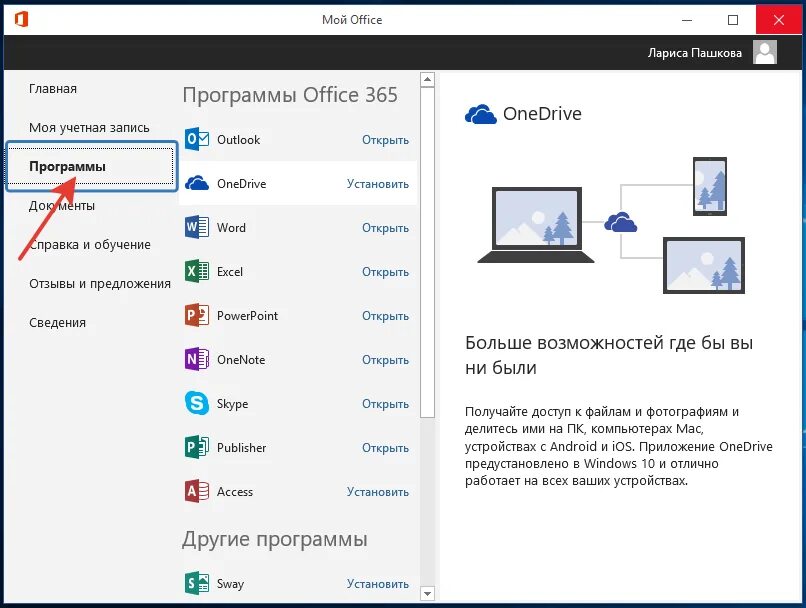Open the Сведения section
Image resolution: width=806 pixels, height=608 pixels.
point(57,323)
